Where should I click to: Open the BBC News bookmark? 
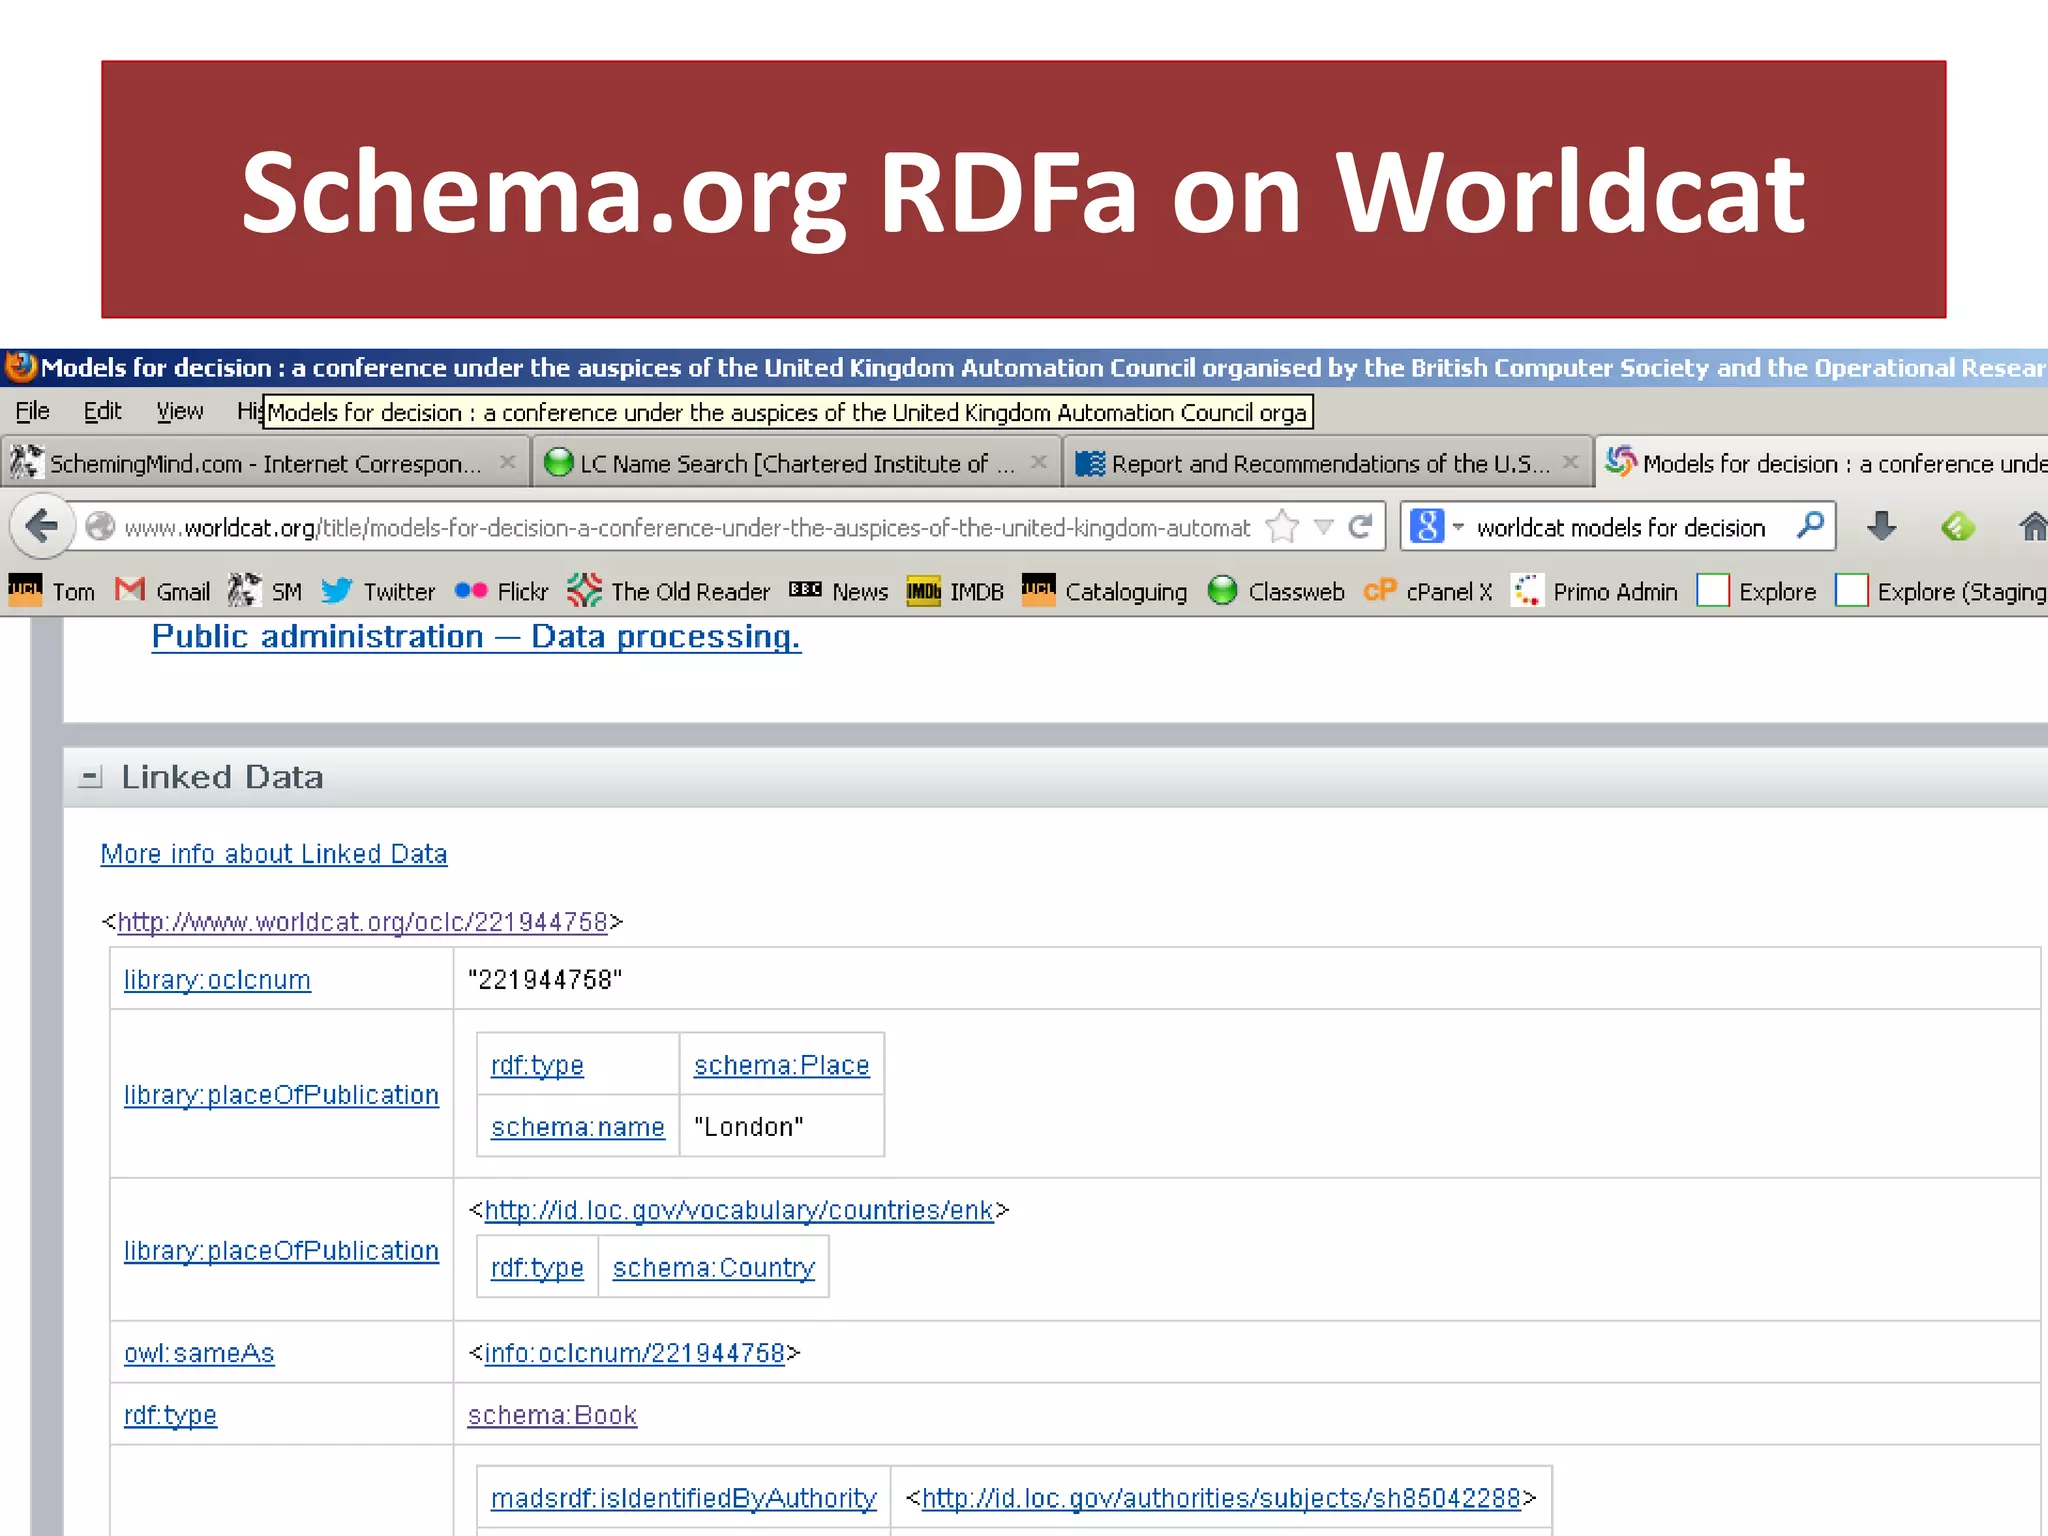tap(838, 592)
